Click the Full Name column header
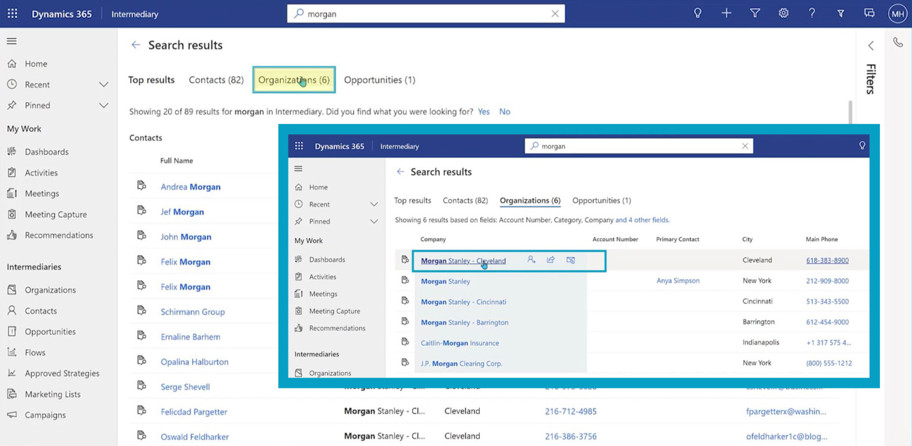This screenshot has width=912, height=446. pos(177,161)
